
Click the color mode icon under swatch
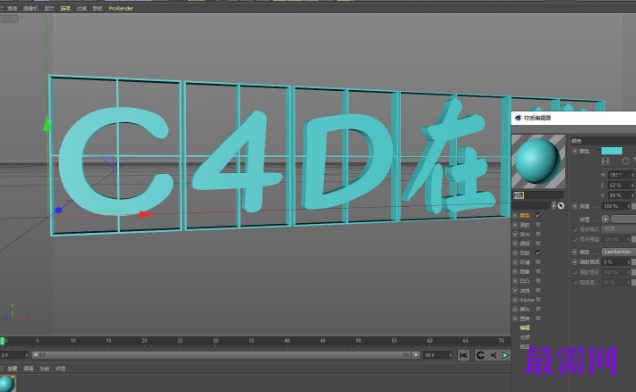pos(606,161)
